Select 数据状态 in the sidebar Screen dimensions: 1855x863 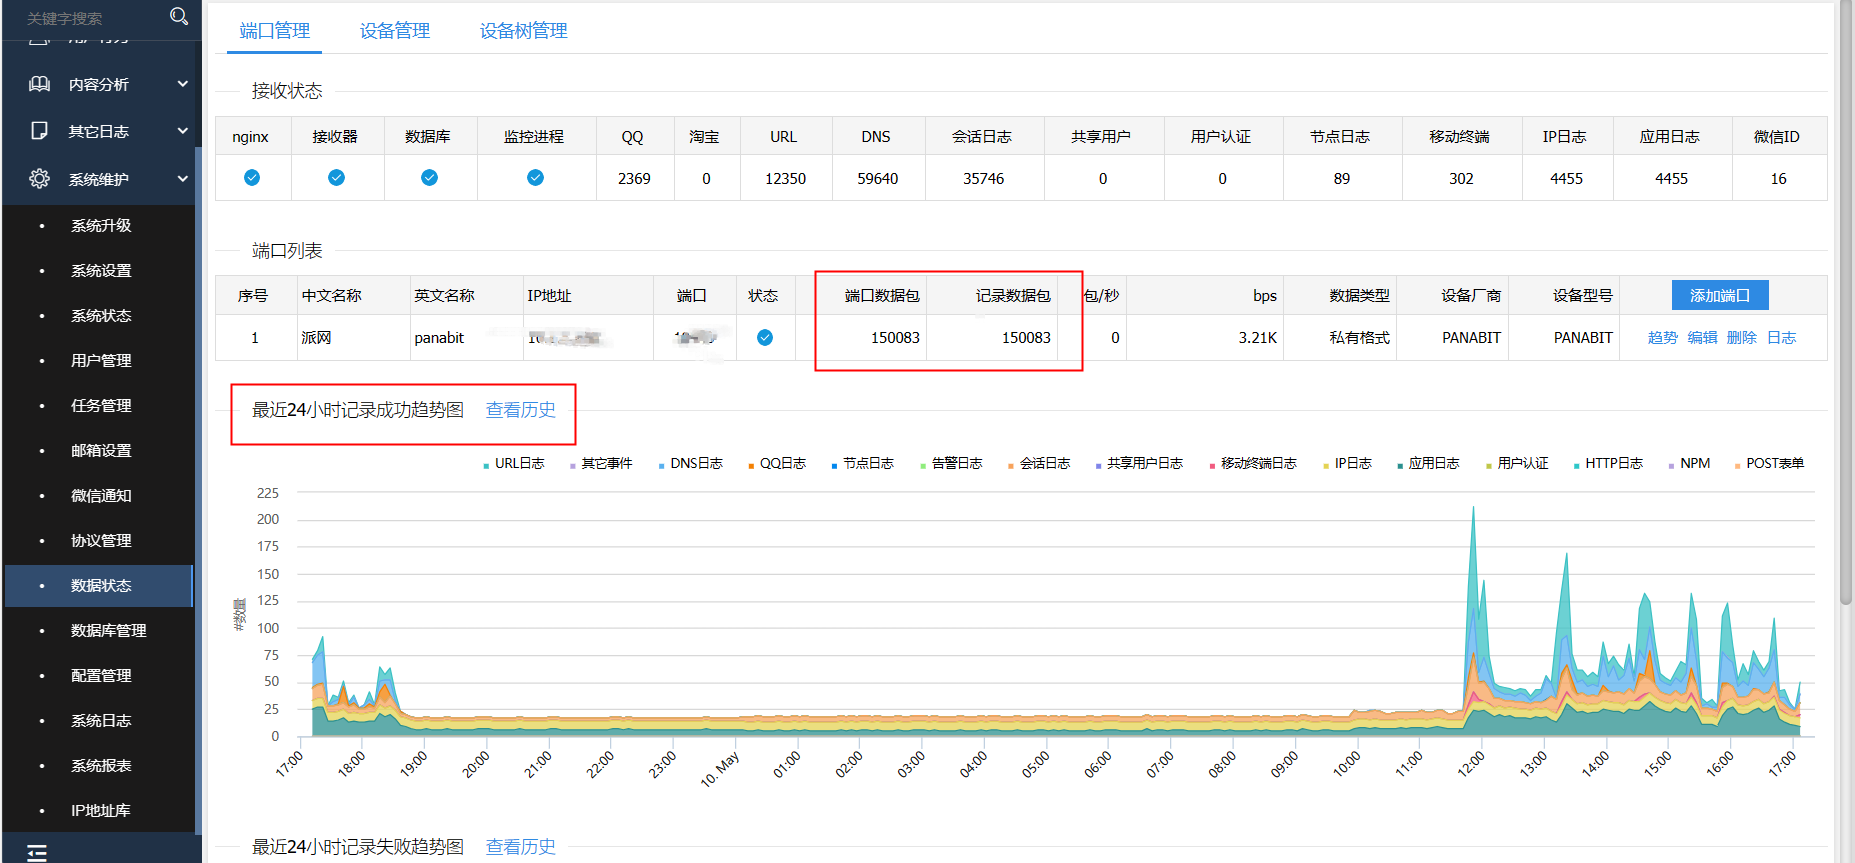pyautogui.click(x=101, y=586)
